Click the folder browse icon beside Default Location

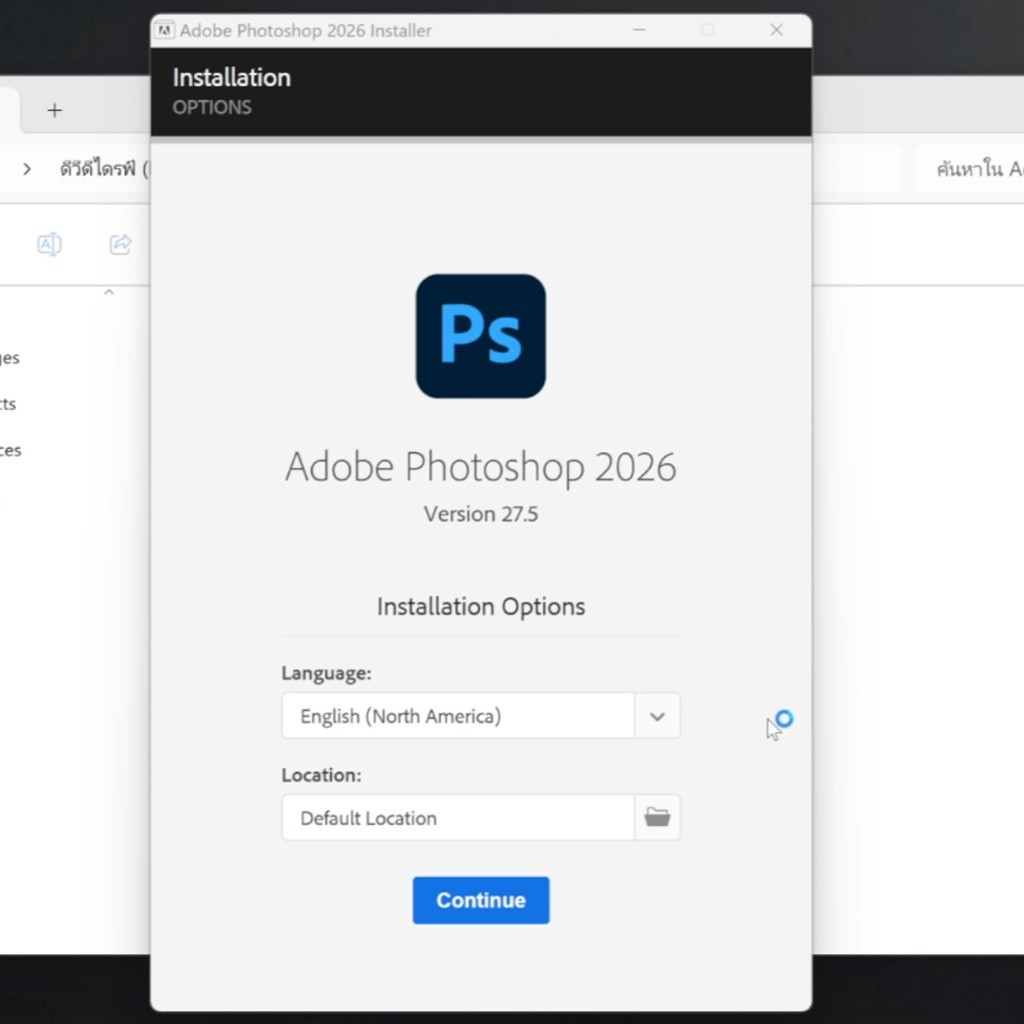657,817
